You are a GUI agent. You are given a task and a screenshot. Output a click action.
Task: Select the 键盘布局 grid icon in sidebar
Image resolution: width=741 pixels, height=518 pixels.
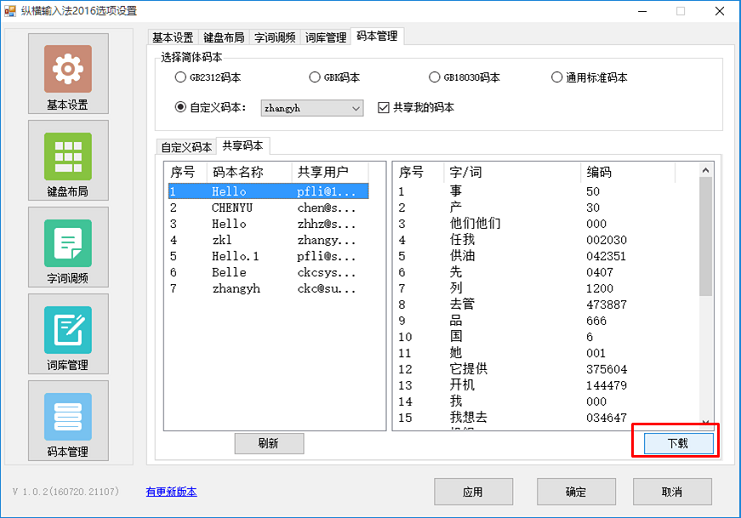point(67,156)
